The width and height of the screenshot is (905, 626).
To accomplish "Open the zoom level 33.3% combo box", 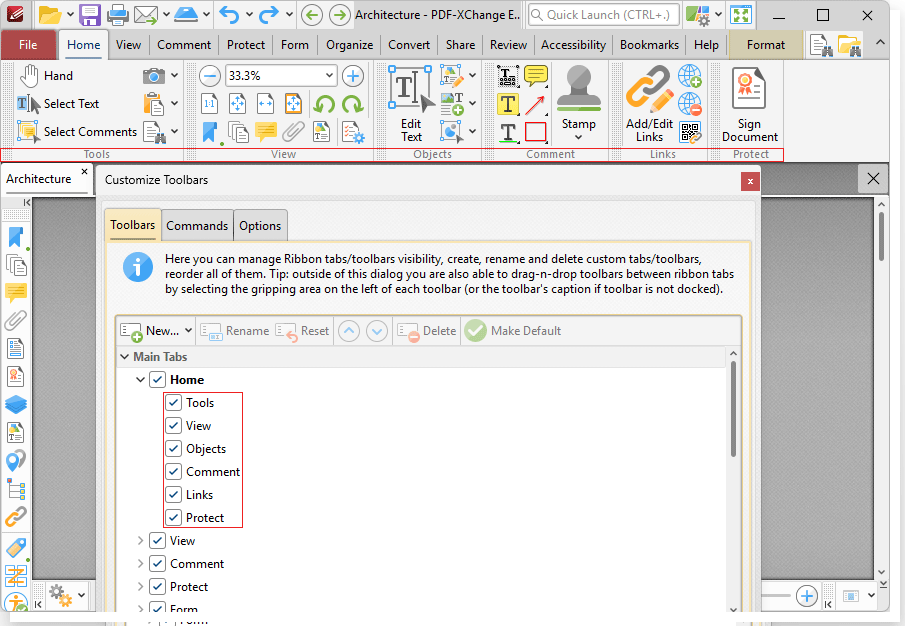I will coord(281,76).
